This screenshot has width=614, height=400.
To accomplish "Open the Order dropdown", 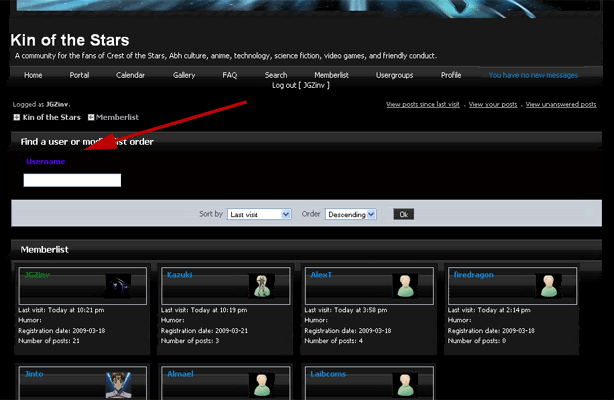I will (x=350, y=214).
